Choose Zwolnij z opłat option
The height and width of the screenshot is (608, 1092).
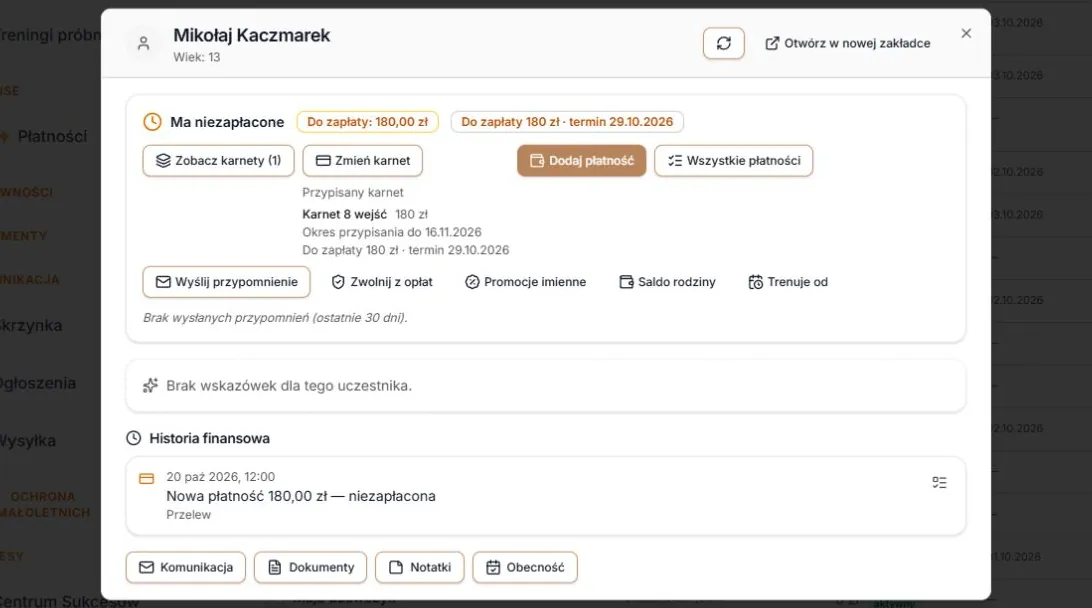pos(382,282)
